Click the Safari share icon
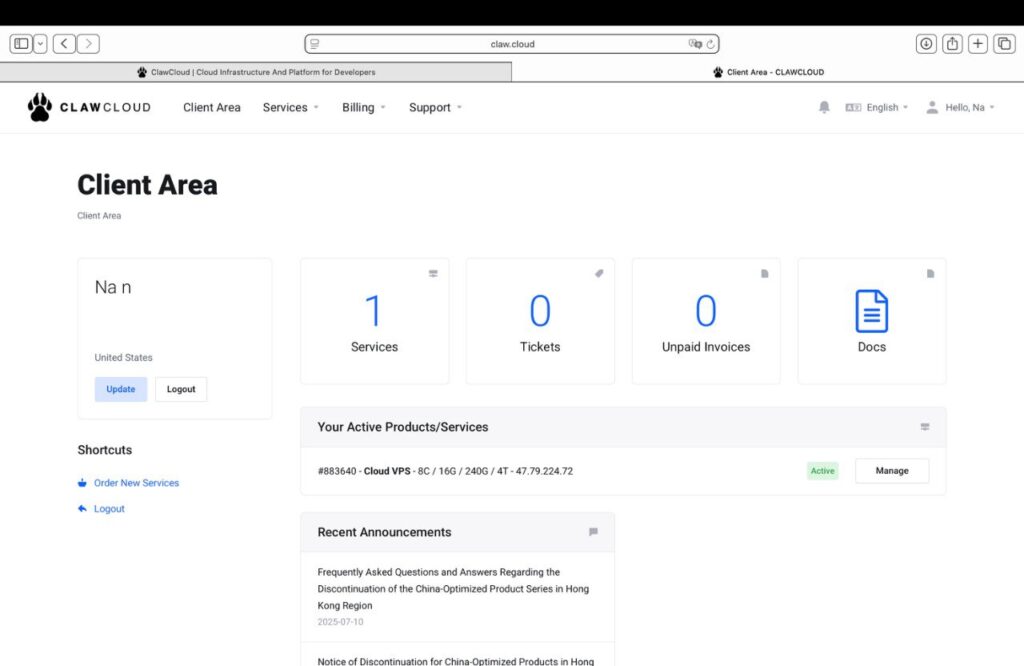The image size is (1024, 666). pyautogui.click(x=952, y=44)
